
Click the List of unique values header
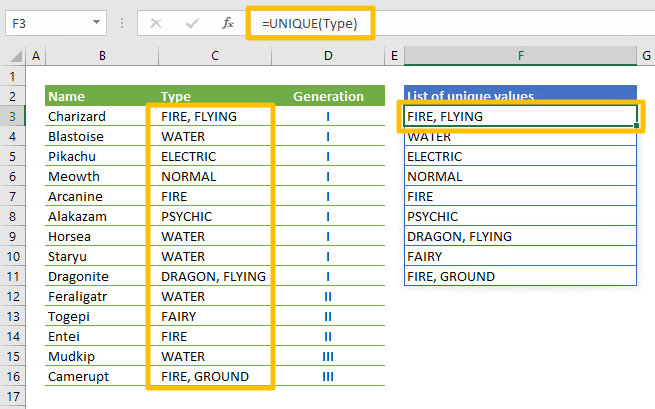(520, 96)
